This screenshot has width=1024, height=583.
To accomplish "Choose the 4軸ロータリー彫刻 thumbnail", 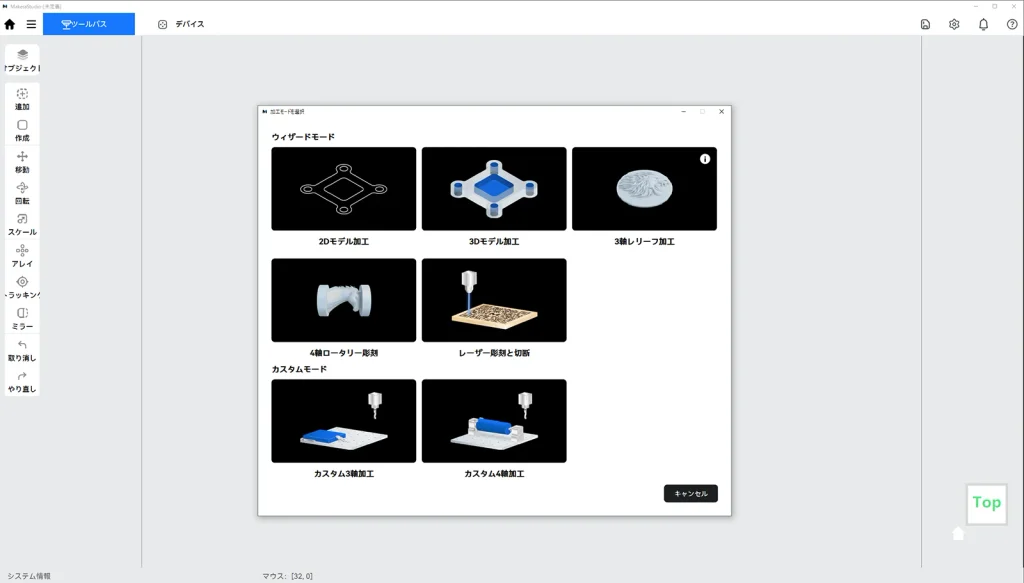I will click(344, 300).
